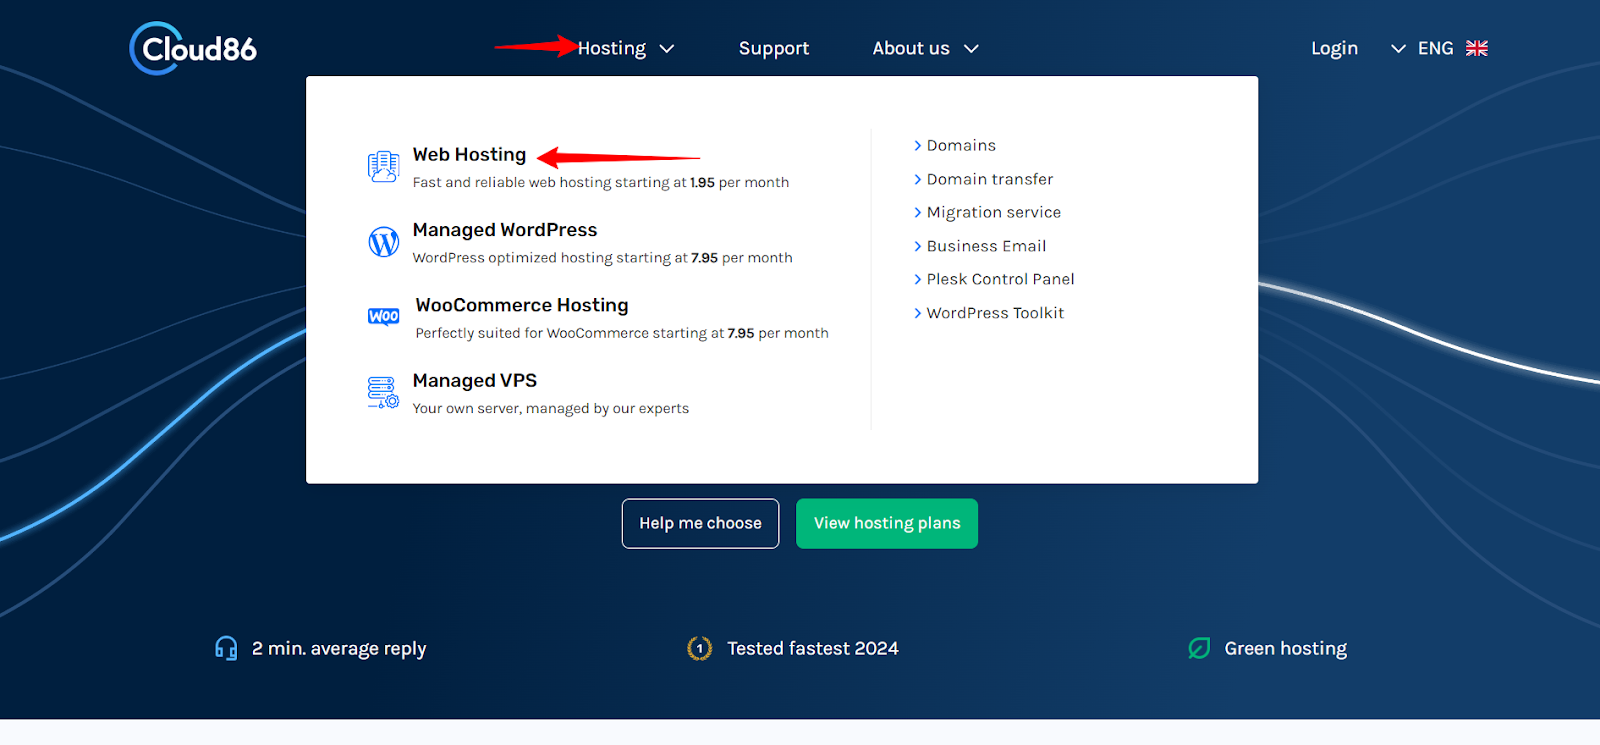Viewport: 1600px width, 745px height.
Task: Click the laurel badge icon by Tested fastest
Action: click(699, 648)
